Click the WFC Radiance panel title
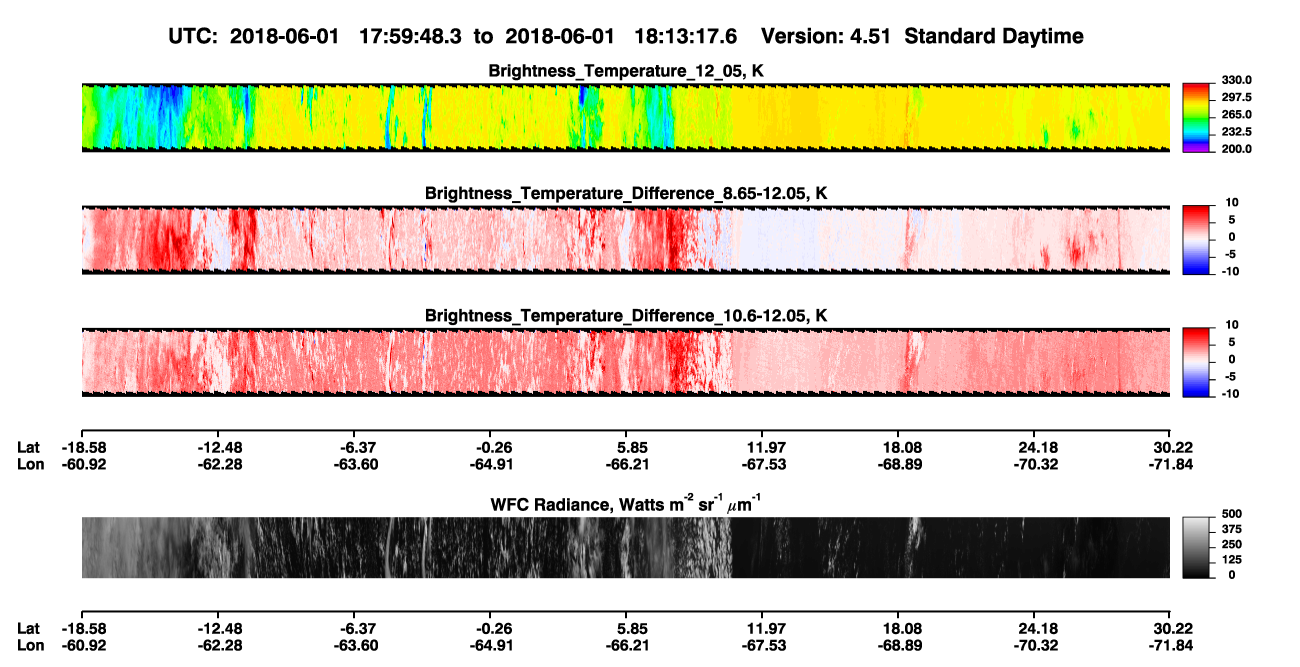 coord(626,503)
